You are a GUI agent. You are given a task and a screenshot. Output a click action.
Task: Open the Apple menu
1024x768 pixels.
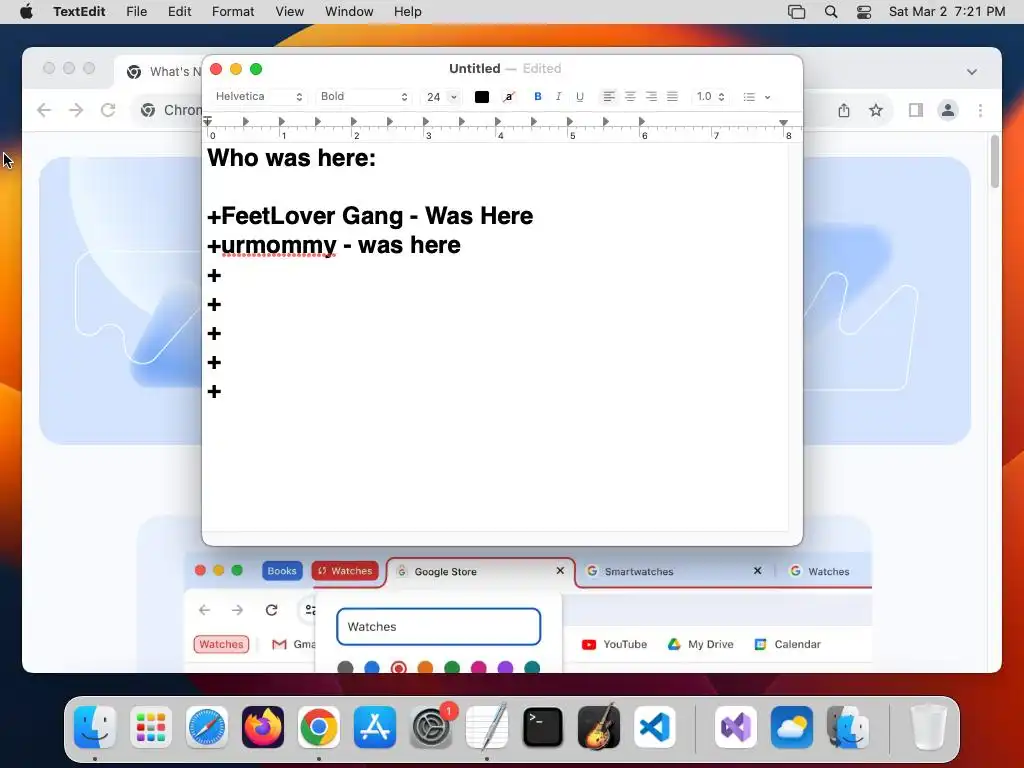click(x=26, y=12)
